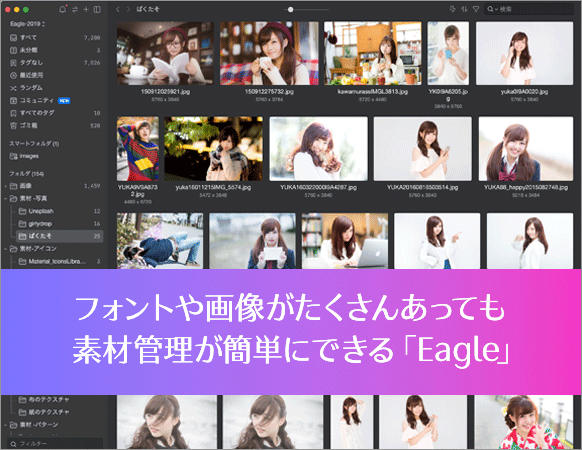
Task: Open thumbnail 150912025921.jpg
Action: tap(165, 53)
